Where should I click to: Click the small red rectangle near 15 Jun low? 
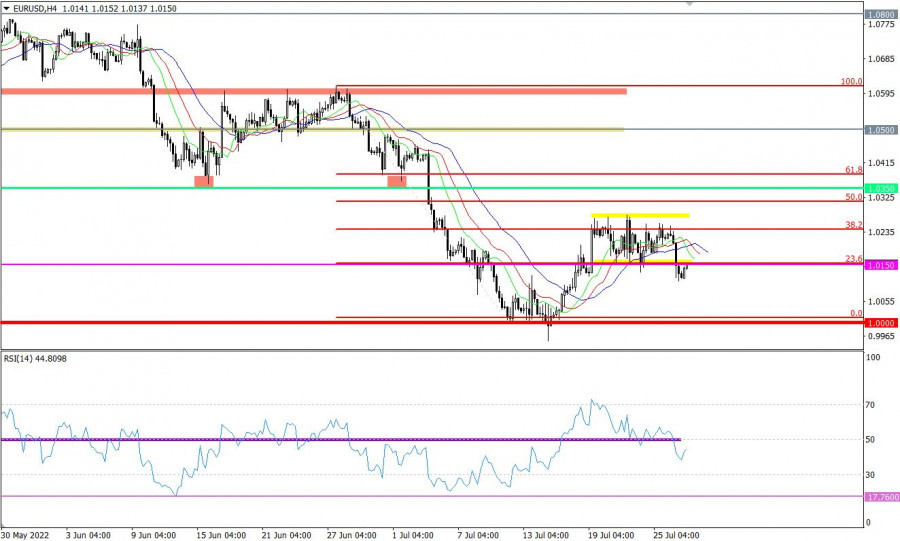coord(204,181)
